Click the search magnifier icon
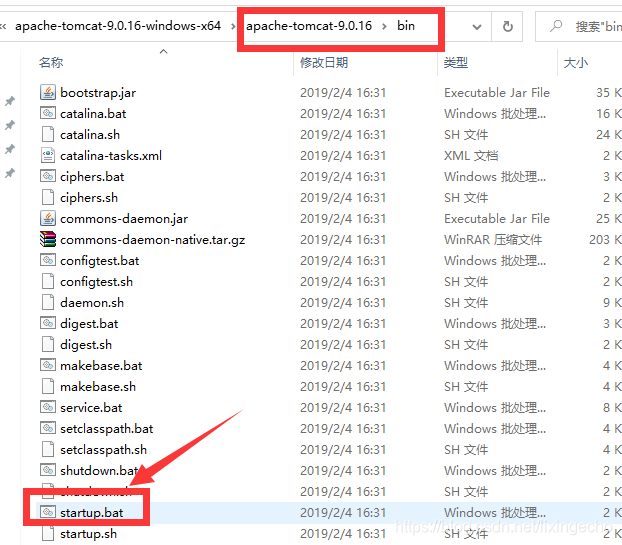 [x=556, y=26]
